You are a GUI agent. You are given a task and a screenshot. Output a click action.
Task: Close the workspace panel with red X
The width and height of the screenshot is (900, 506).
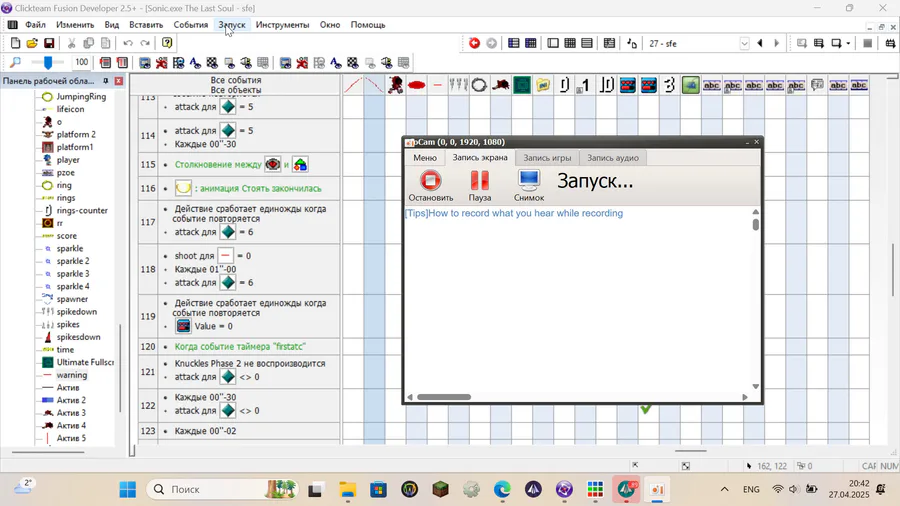click(119, 81)
